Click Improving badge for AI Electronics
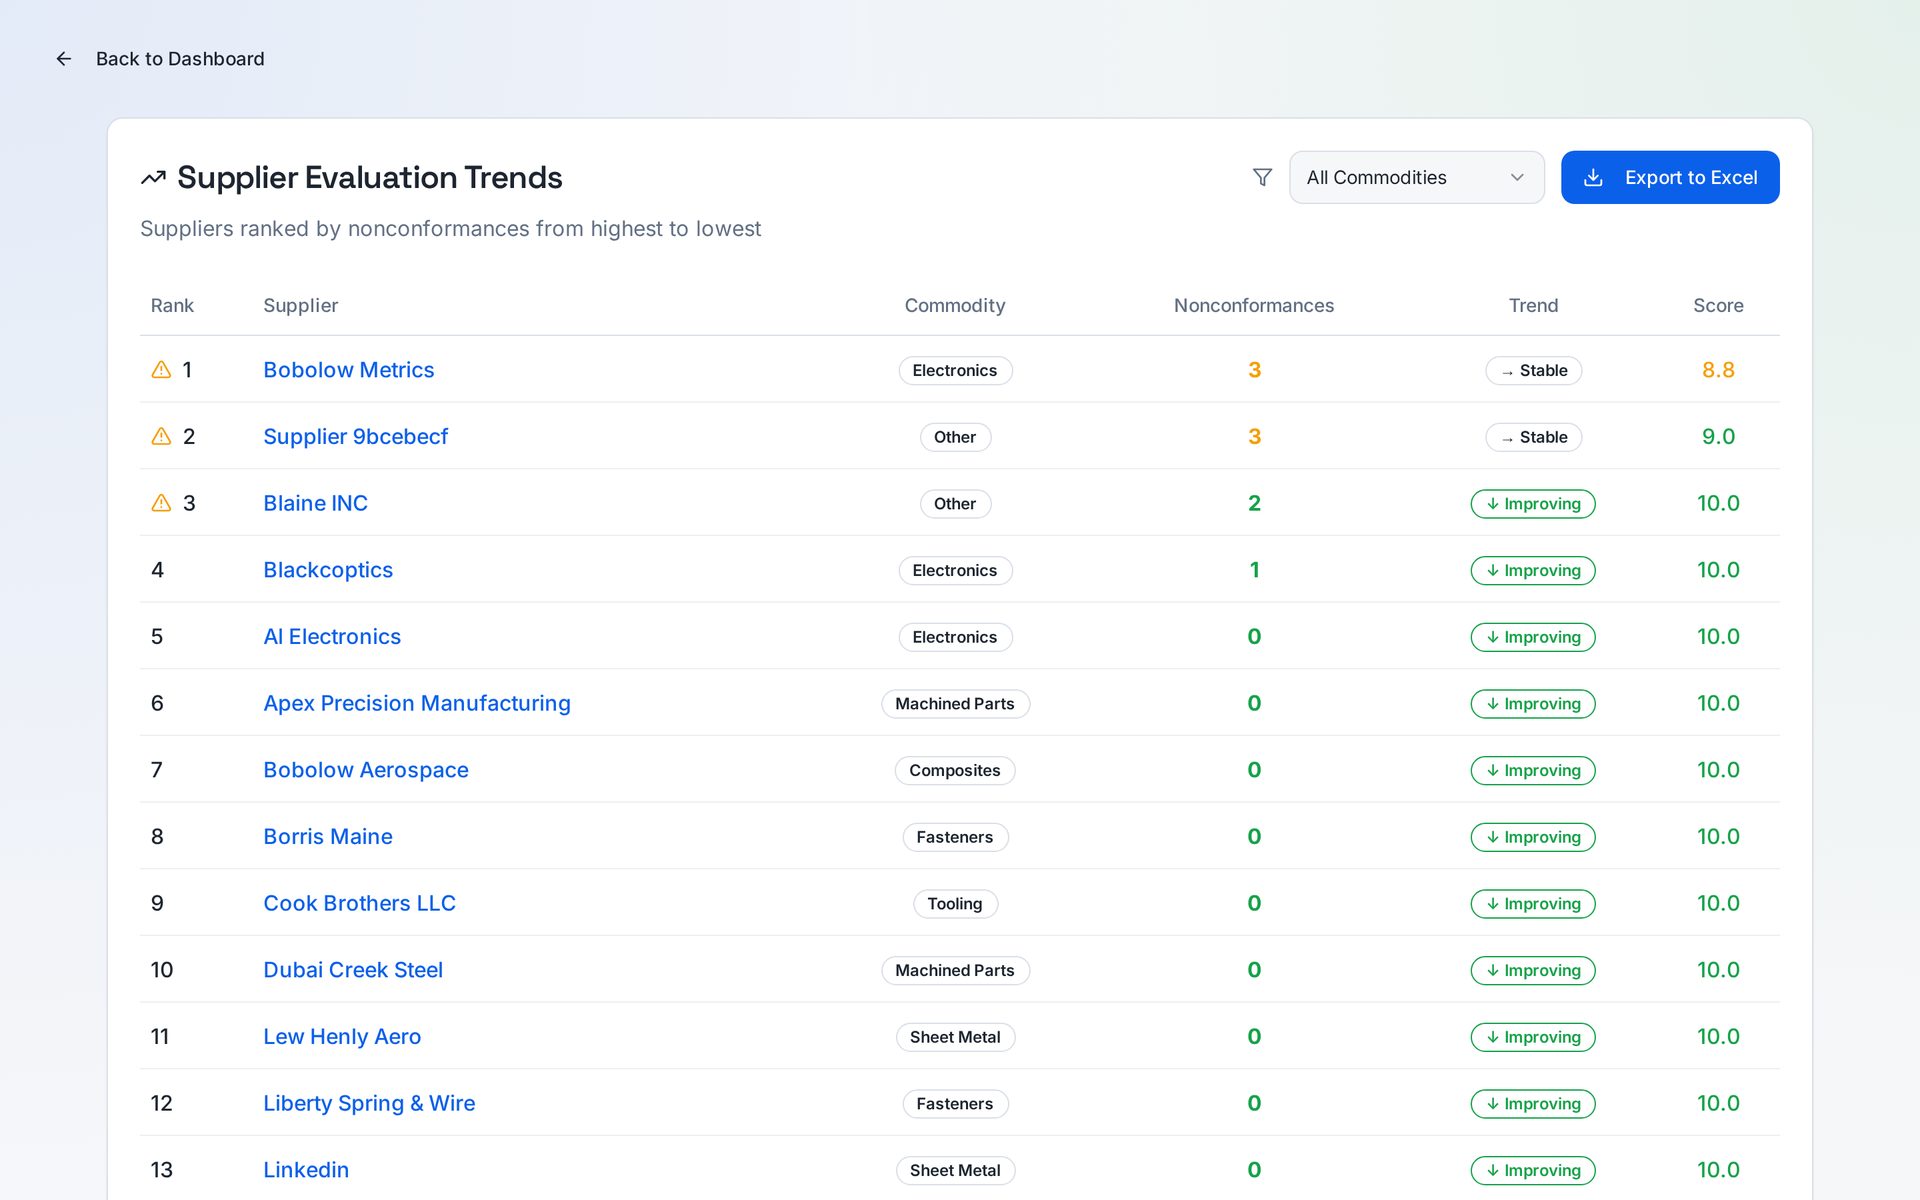The width and height of the screenshot is (1920, 1200). (x=1533, y=637)
